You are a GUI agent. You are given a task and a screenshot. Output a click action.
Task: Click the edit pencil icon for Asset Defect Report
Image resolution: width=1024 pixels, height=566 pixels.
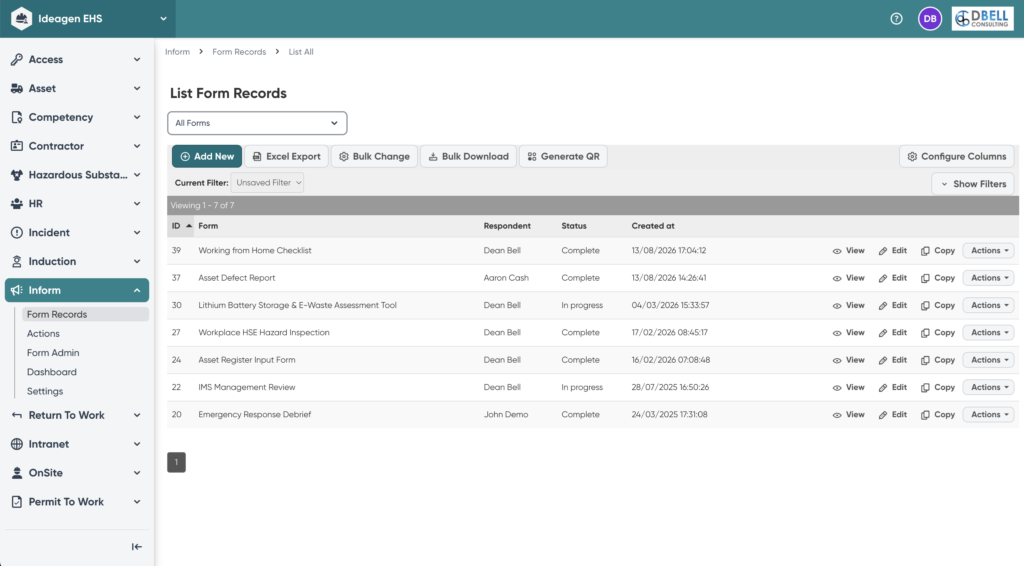(x=882, y=278)
